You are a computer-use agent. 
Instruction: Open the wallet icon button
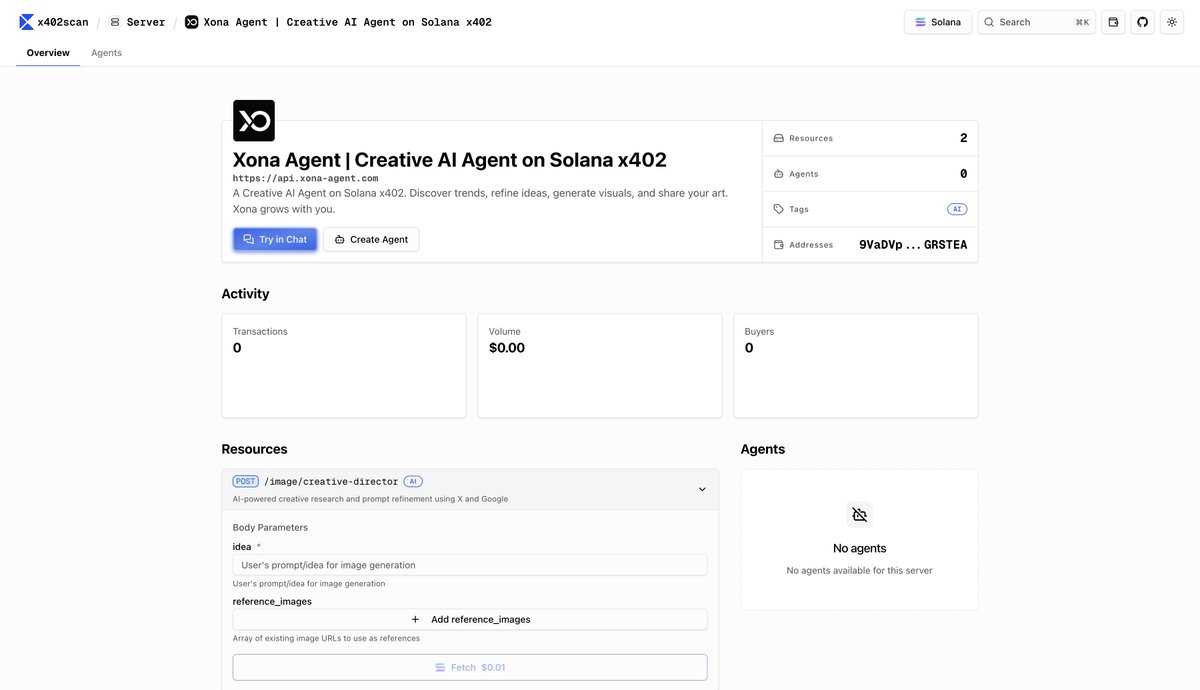[x=1113, y=22]
